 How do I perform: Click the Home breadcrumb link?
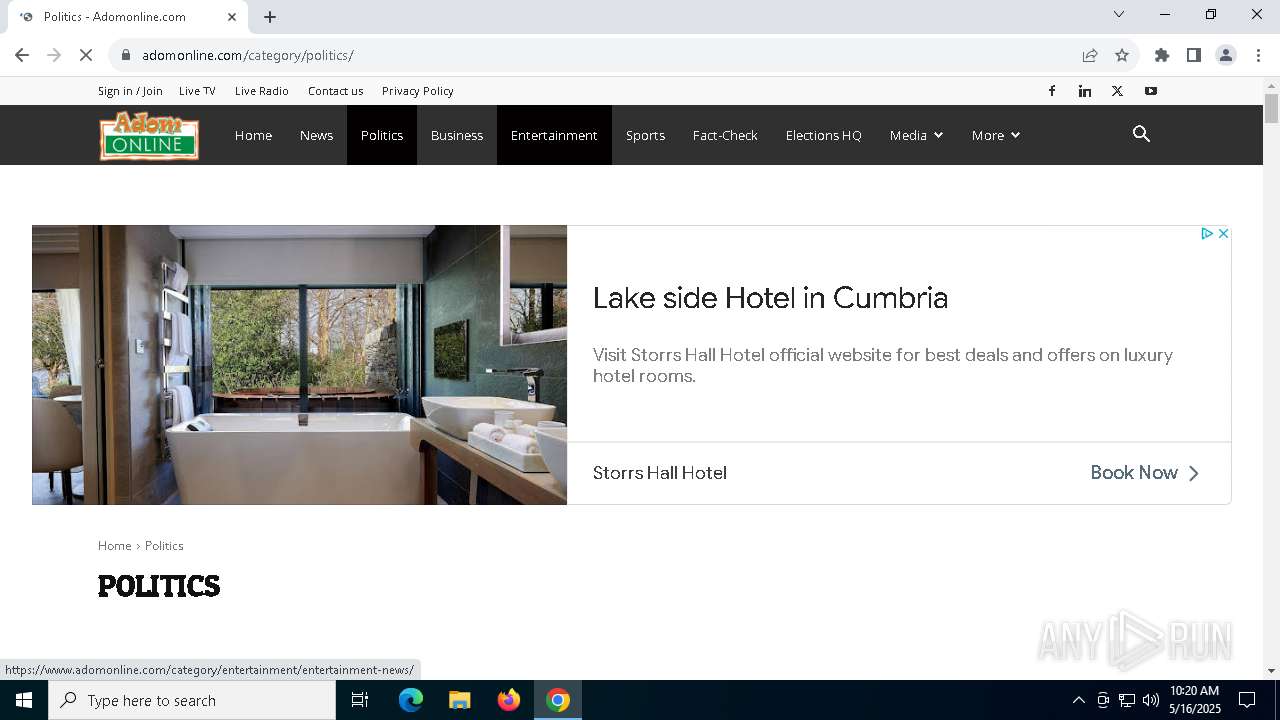pos(115,546)
